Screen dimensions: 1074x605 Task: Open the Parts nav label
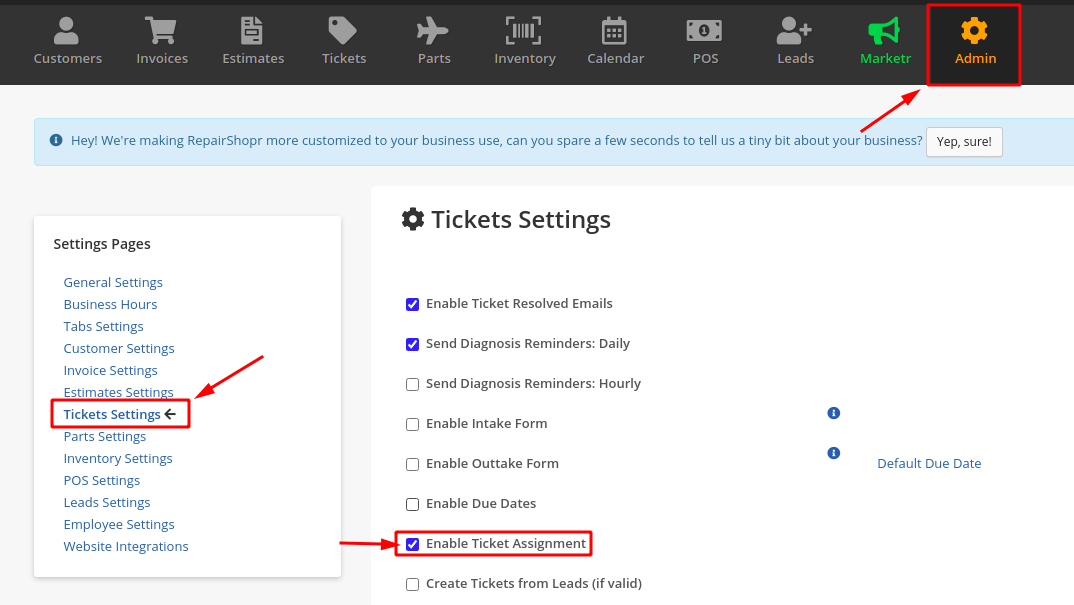coord(434,58)
